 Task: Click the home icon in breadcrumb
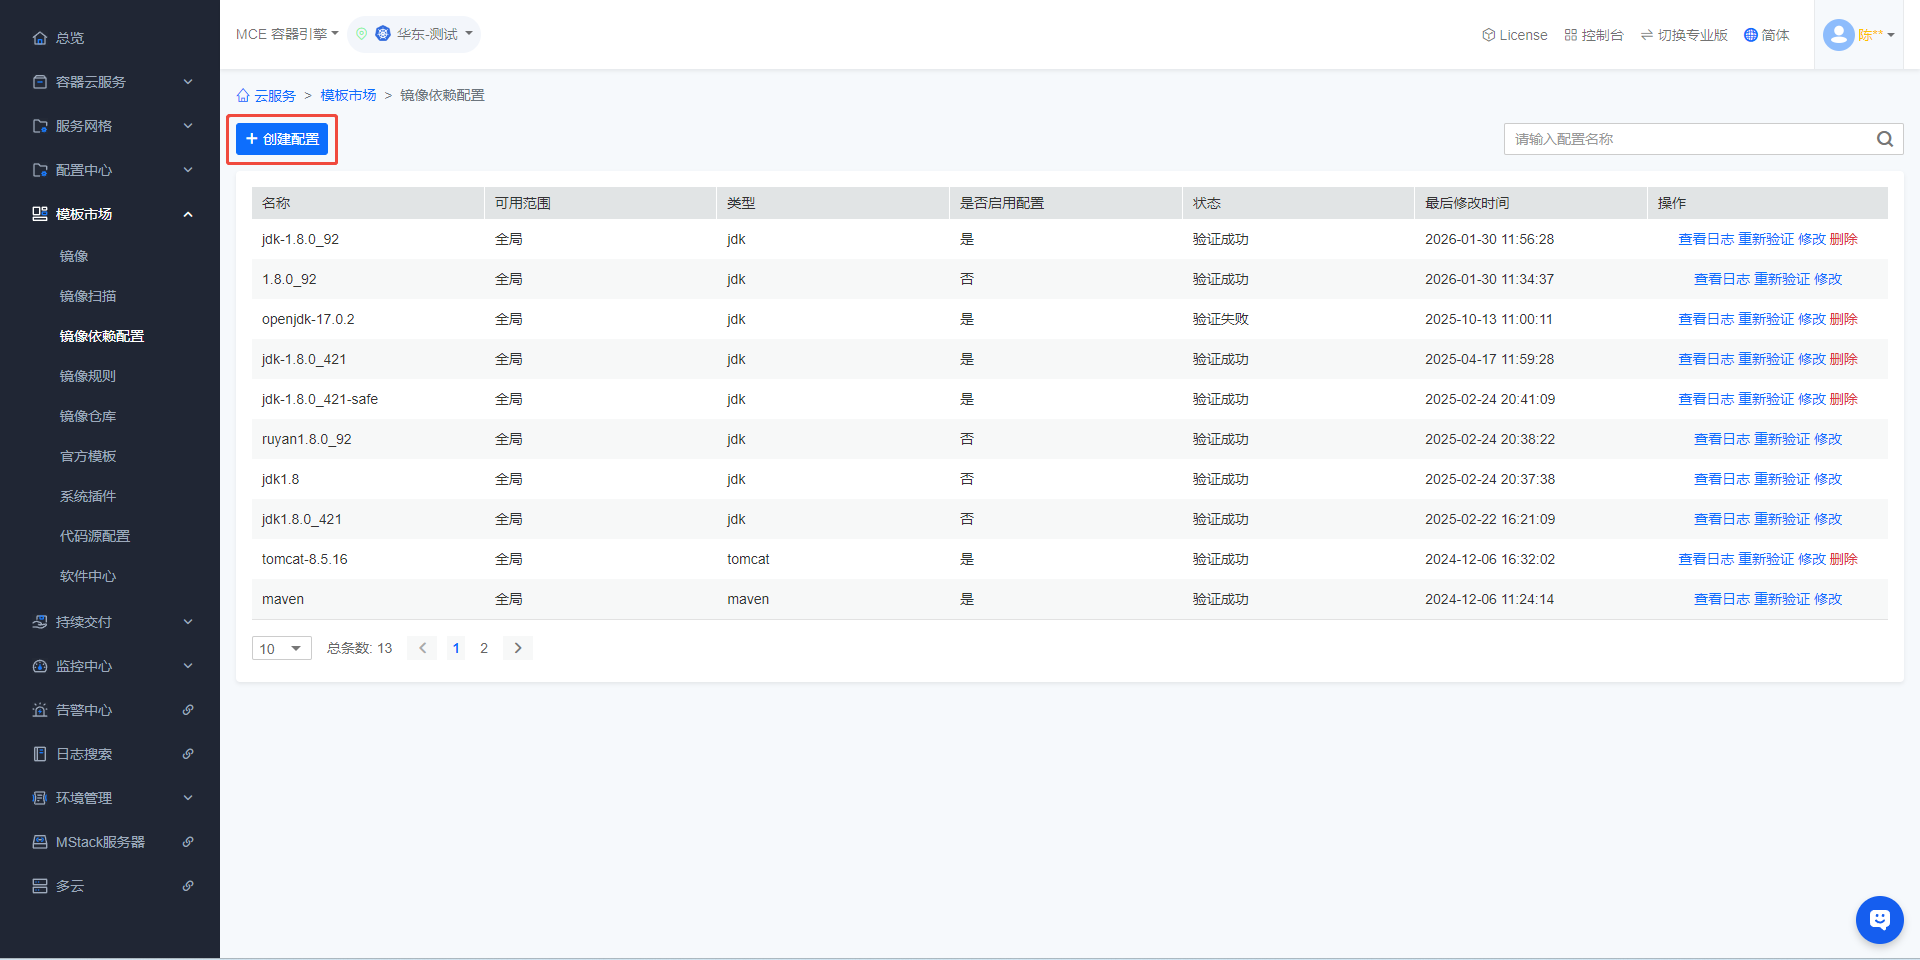coord(243,96)
